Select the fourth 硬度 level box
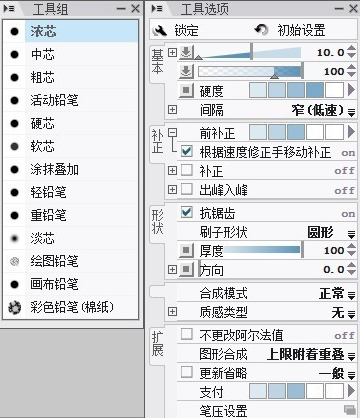The height and width of the screenshot is (418, 360). (x=315, y=90)
